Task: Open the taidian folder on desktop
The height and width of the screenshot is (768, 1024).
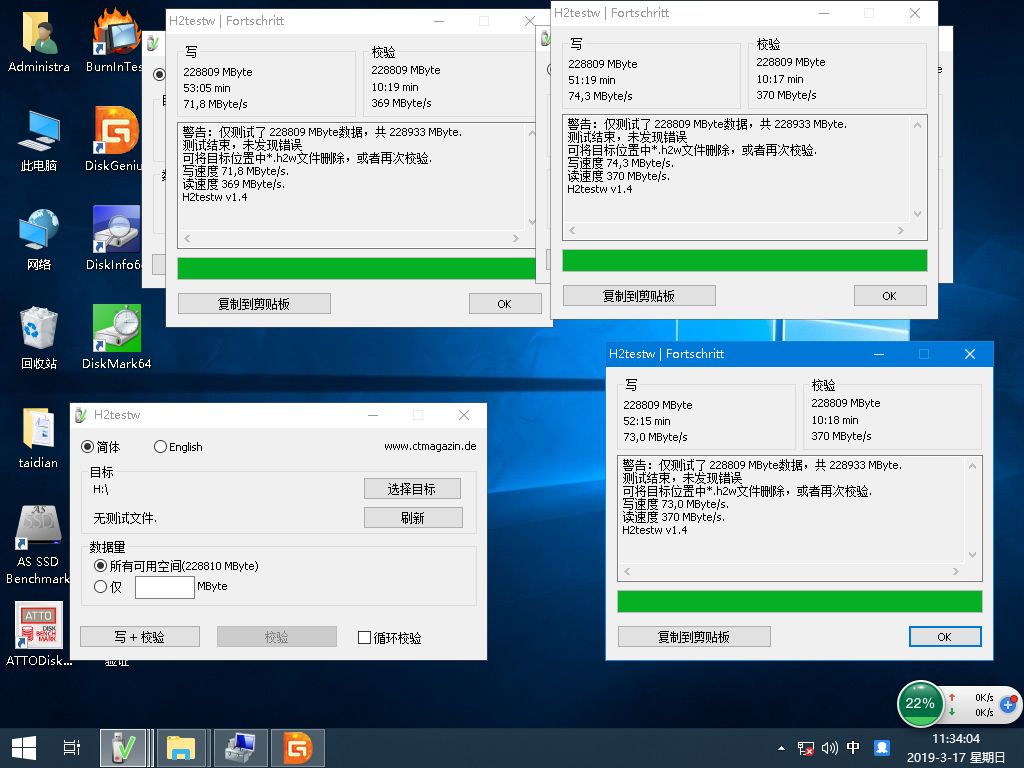Action: (x=38, y=430)
